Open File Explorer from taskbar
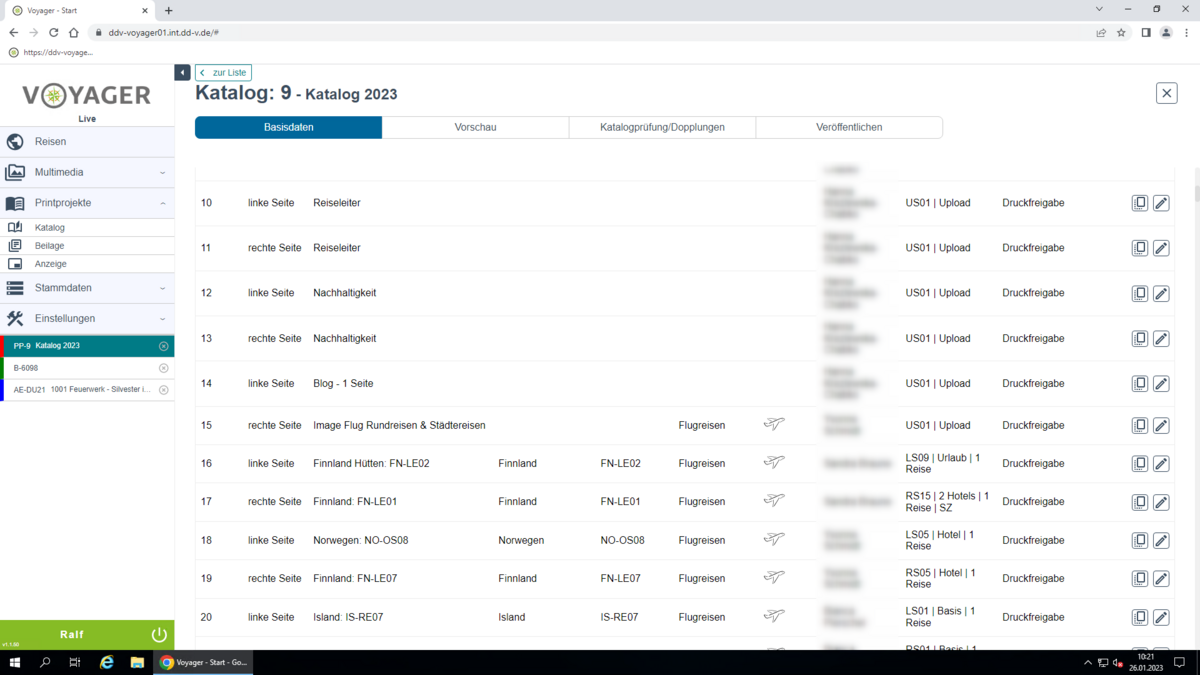Viewport: 1200px width, 675px height. point(137,662)
